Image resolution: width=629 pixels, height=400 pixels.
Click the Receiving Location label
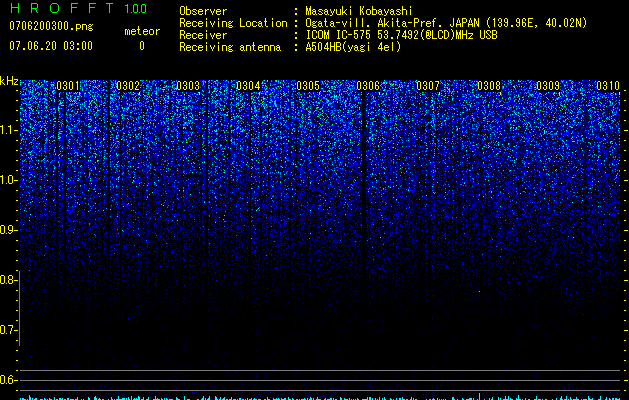pyautogui.click(x=233, y=23)
